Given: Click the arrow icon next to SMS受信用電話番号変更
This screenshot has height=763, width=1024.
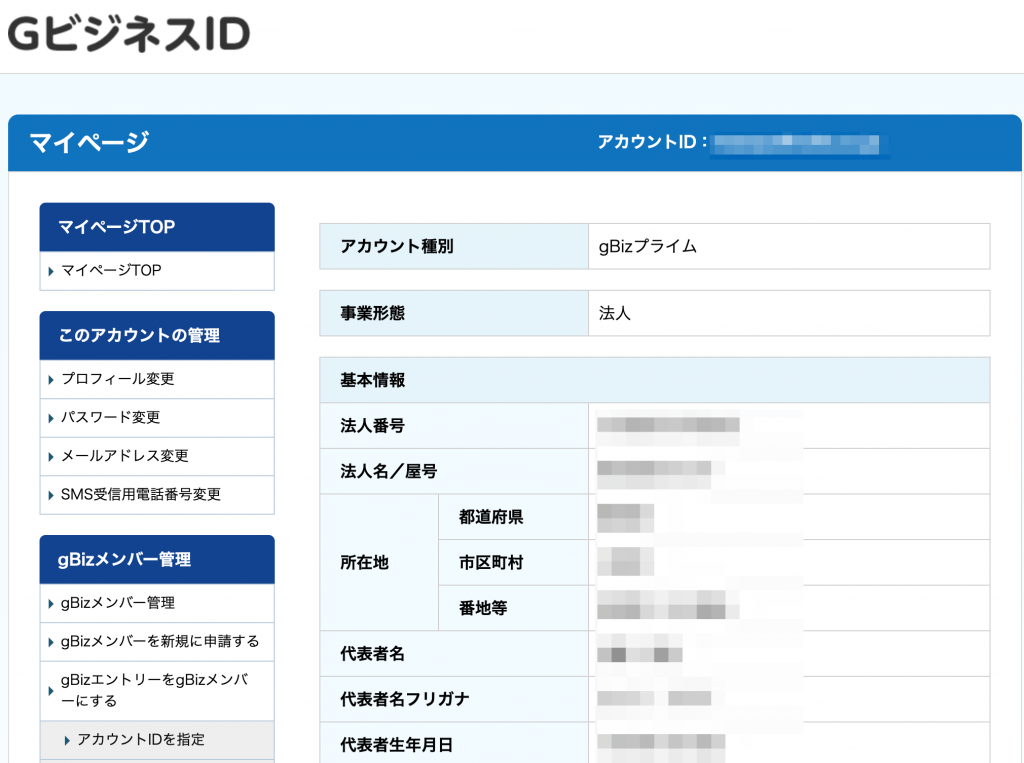Looking at the screenshot, I should (51, 495).
